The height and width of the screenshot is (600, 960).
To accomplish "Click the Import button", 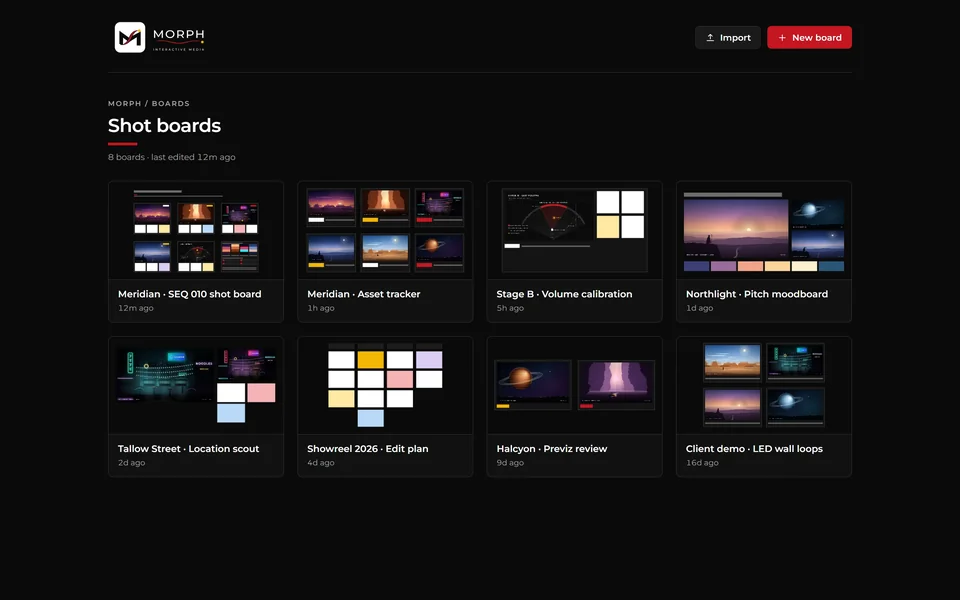I will click(727, 37).
